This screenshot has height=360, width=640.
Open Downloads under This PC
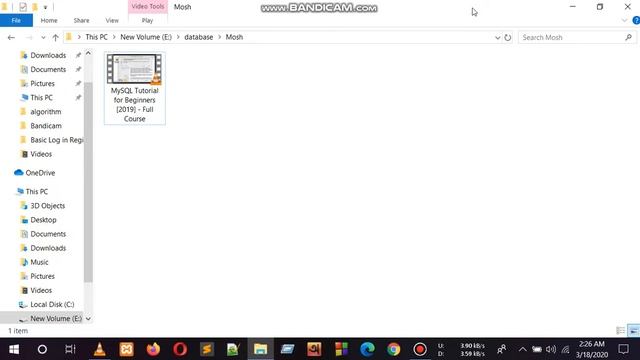48,248
